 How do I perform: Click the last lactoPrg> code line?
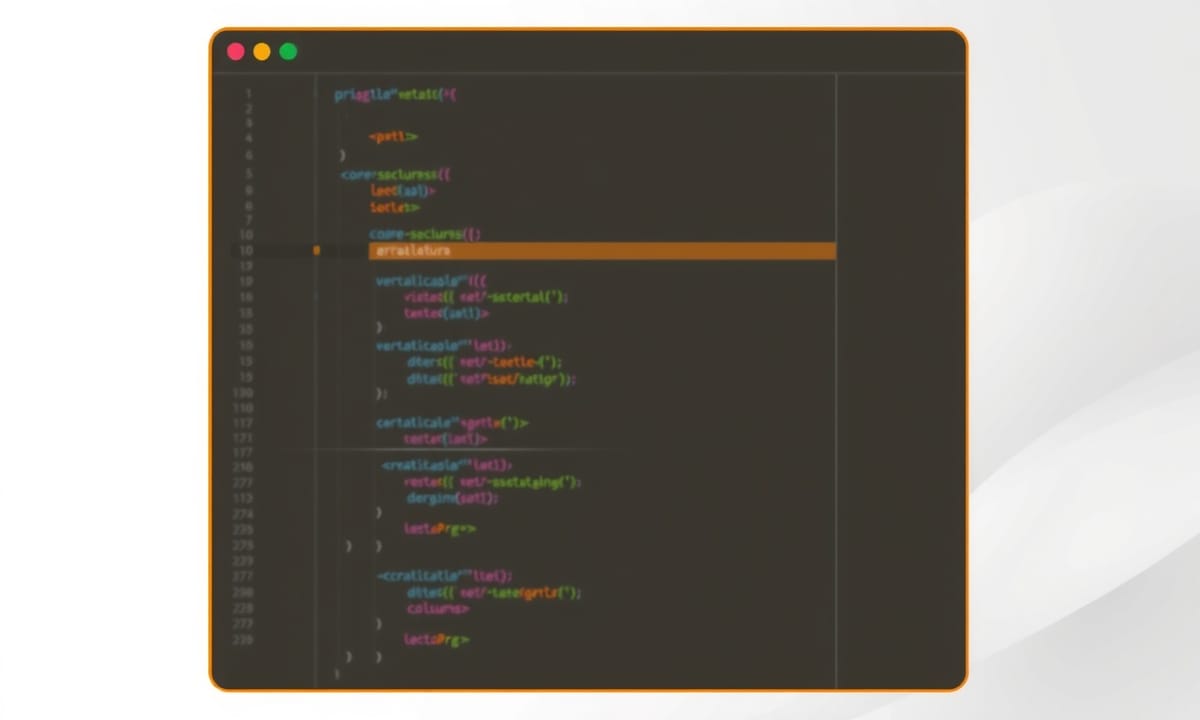436,639
